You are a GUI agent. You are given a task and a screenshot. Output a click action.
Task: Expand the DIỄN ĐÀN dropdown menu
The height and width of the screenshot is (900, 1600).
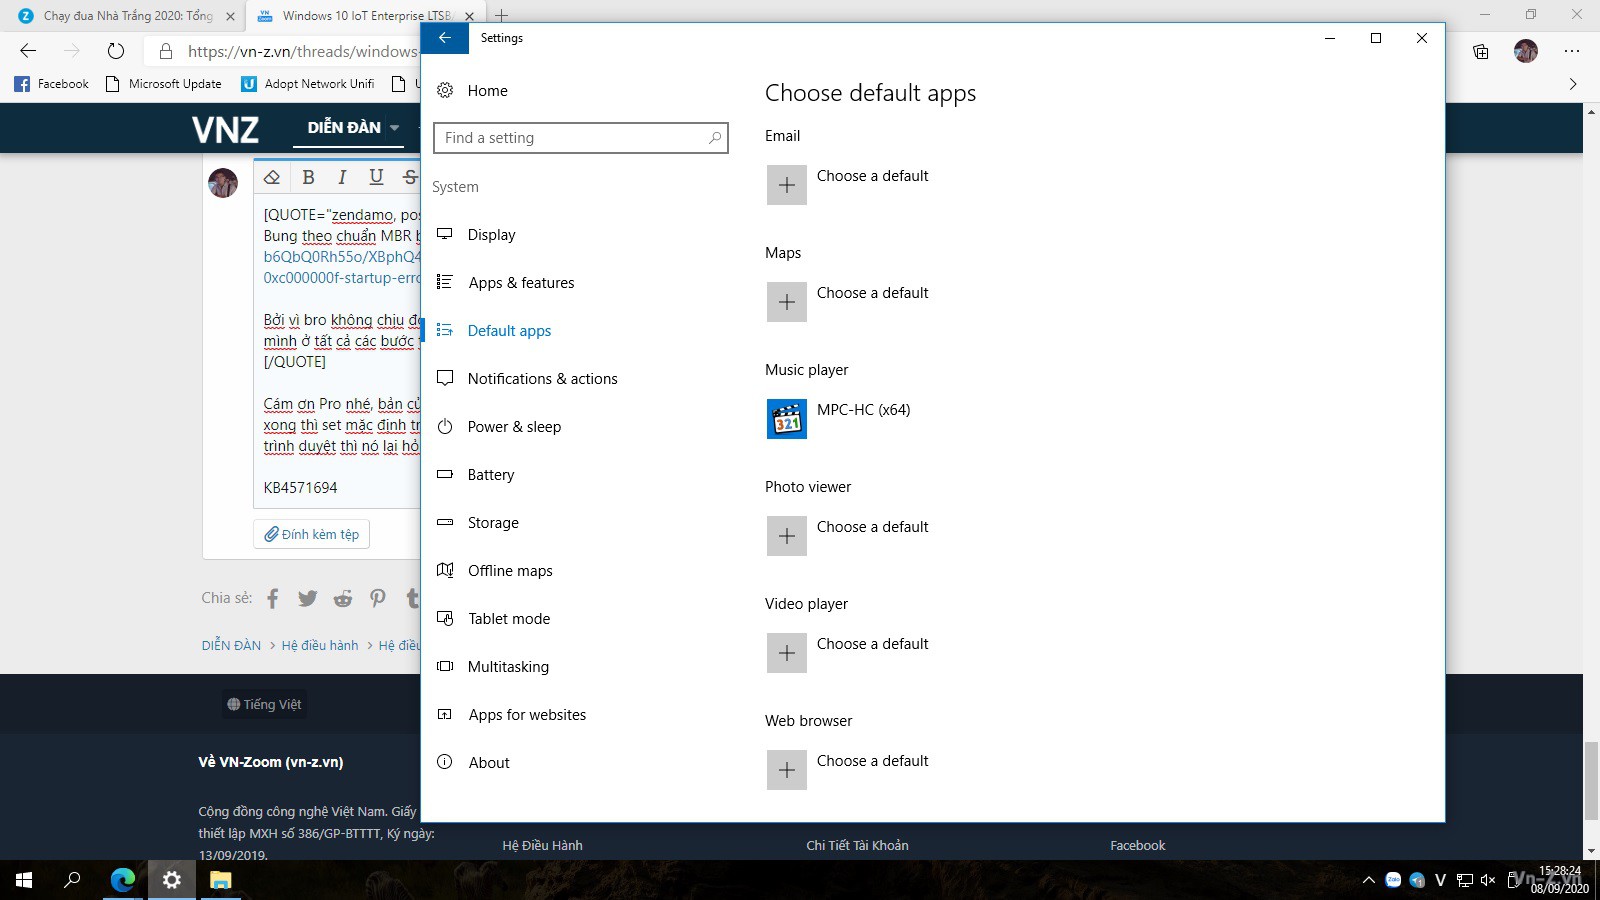tap(394, 128)
